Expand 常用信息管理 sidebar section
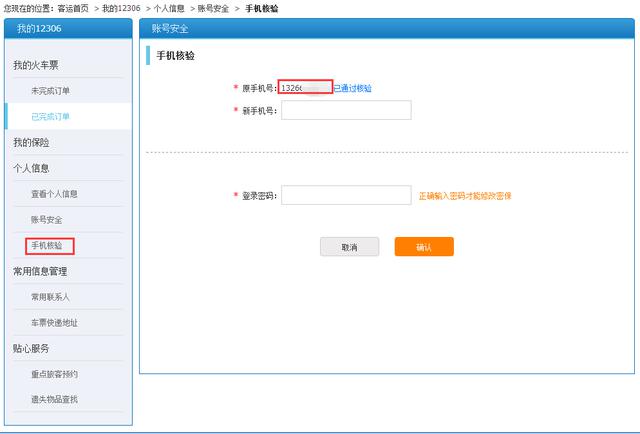Image resolution: width=640 pixels, height=434 pixels. pos(40,271)
